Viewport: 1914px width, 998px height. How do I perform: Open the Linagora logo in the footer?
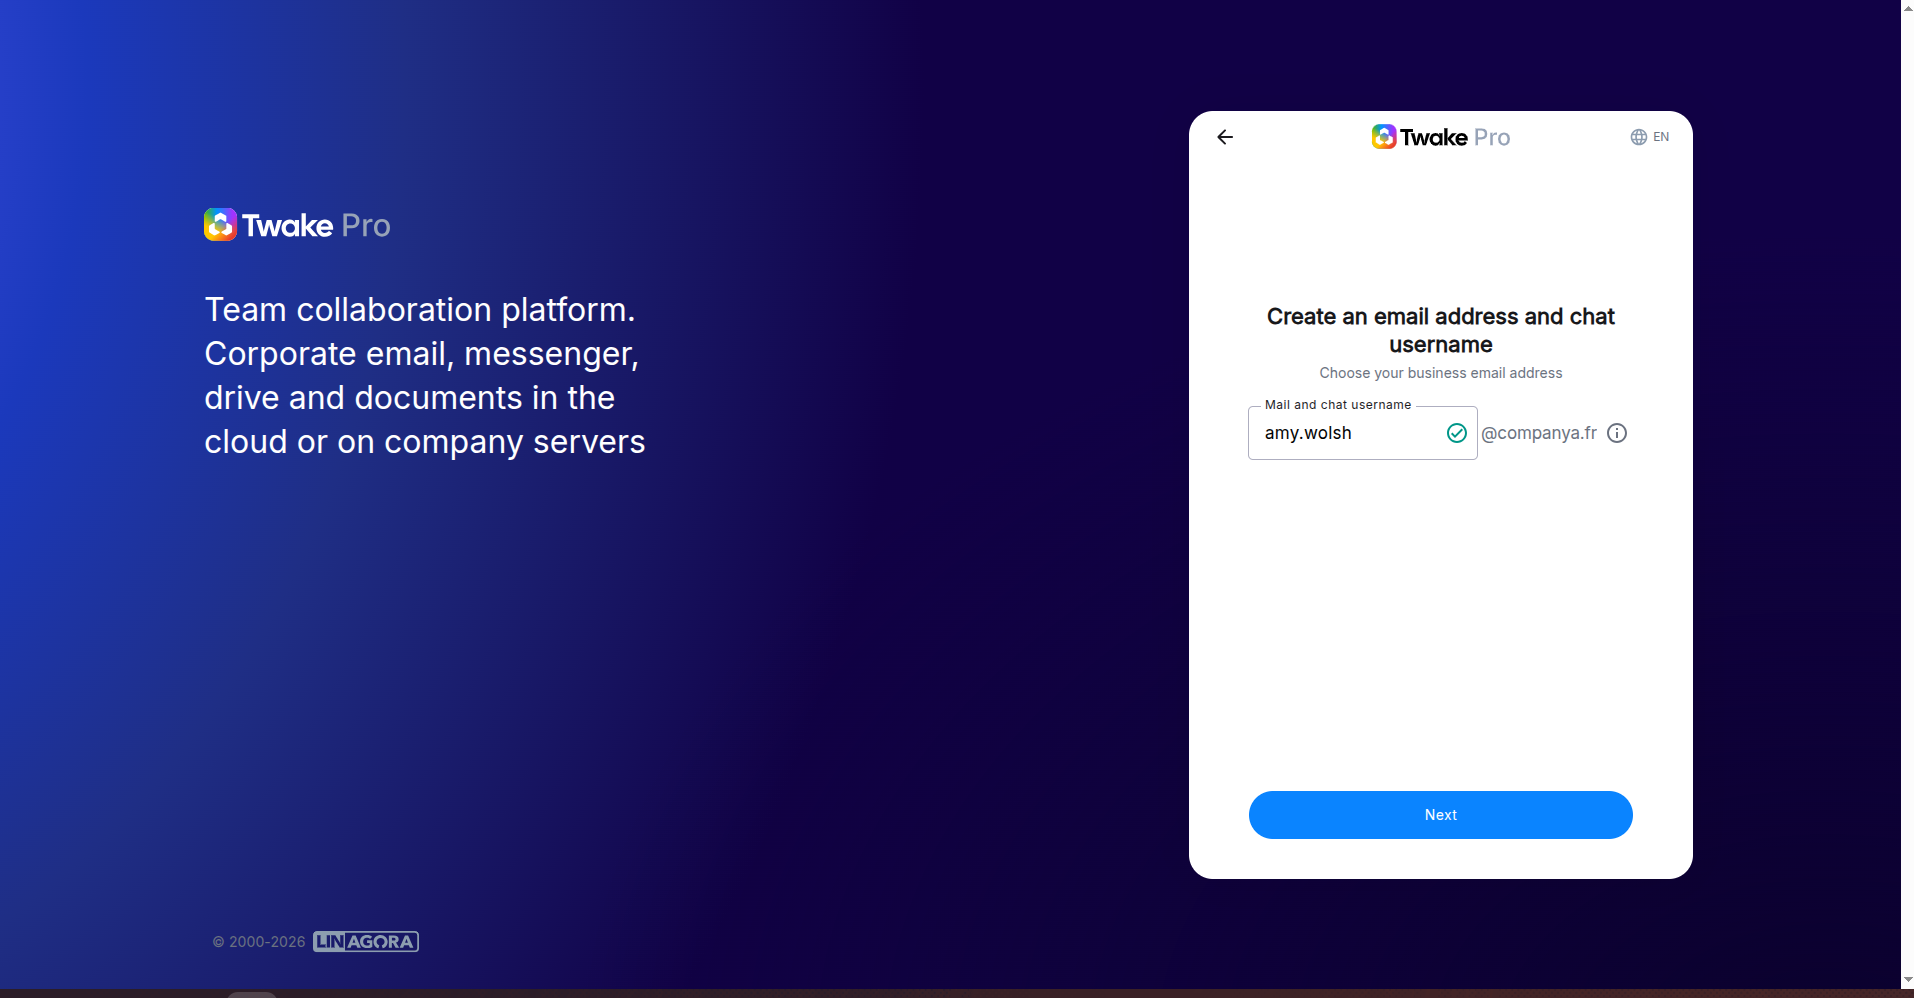(366, 941)
